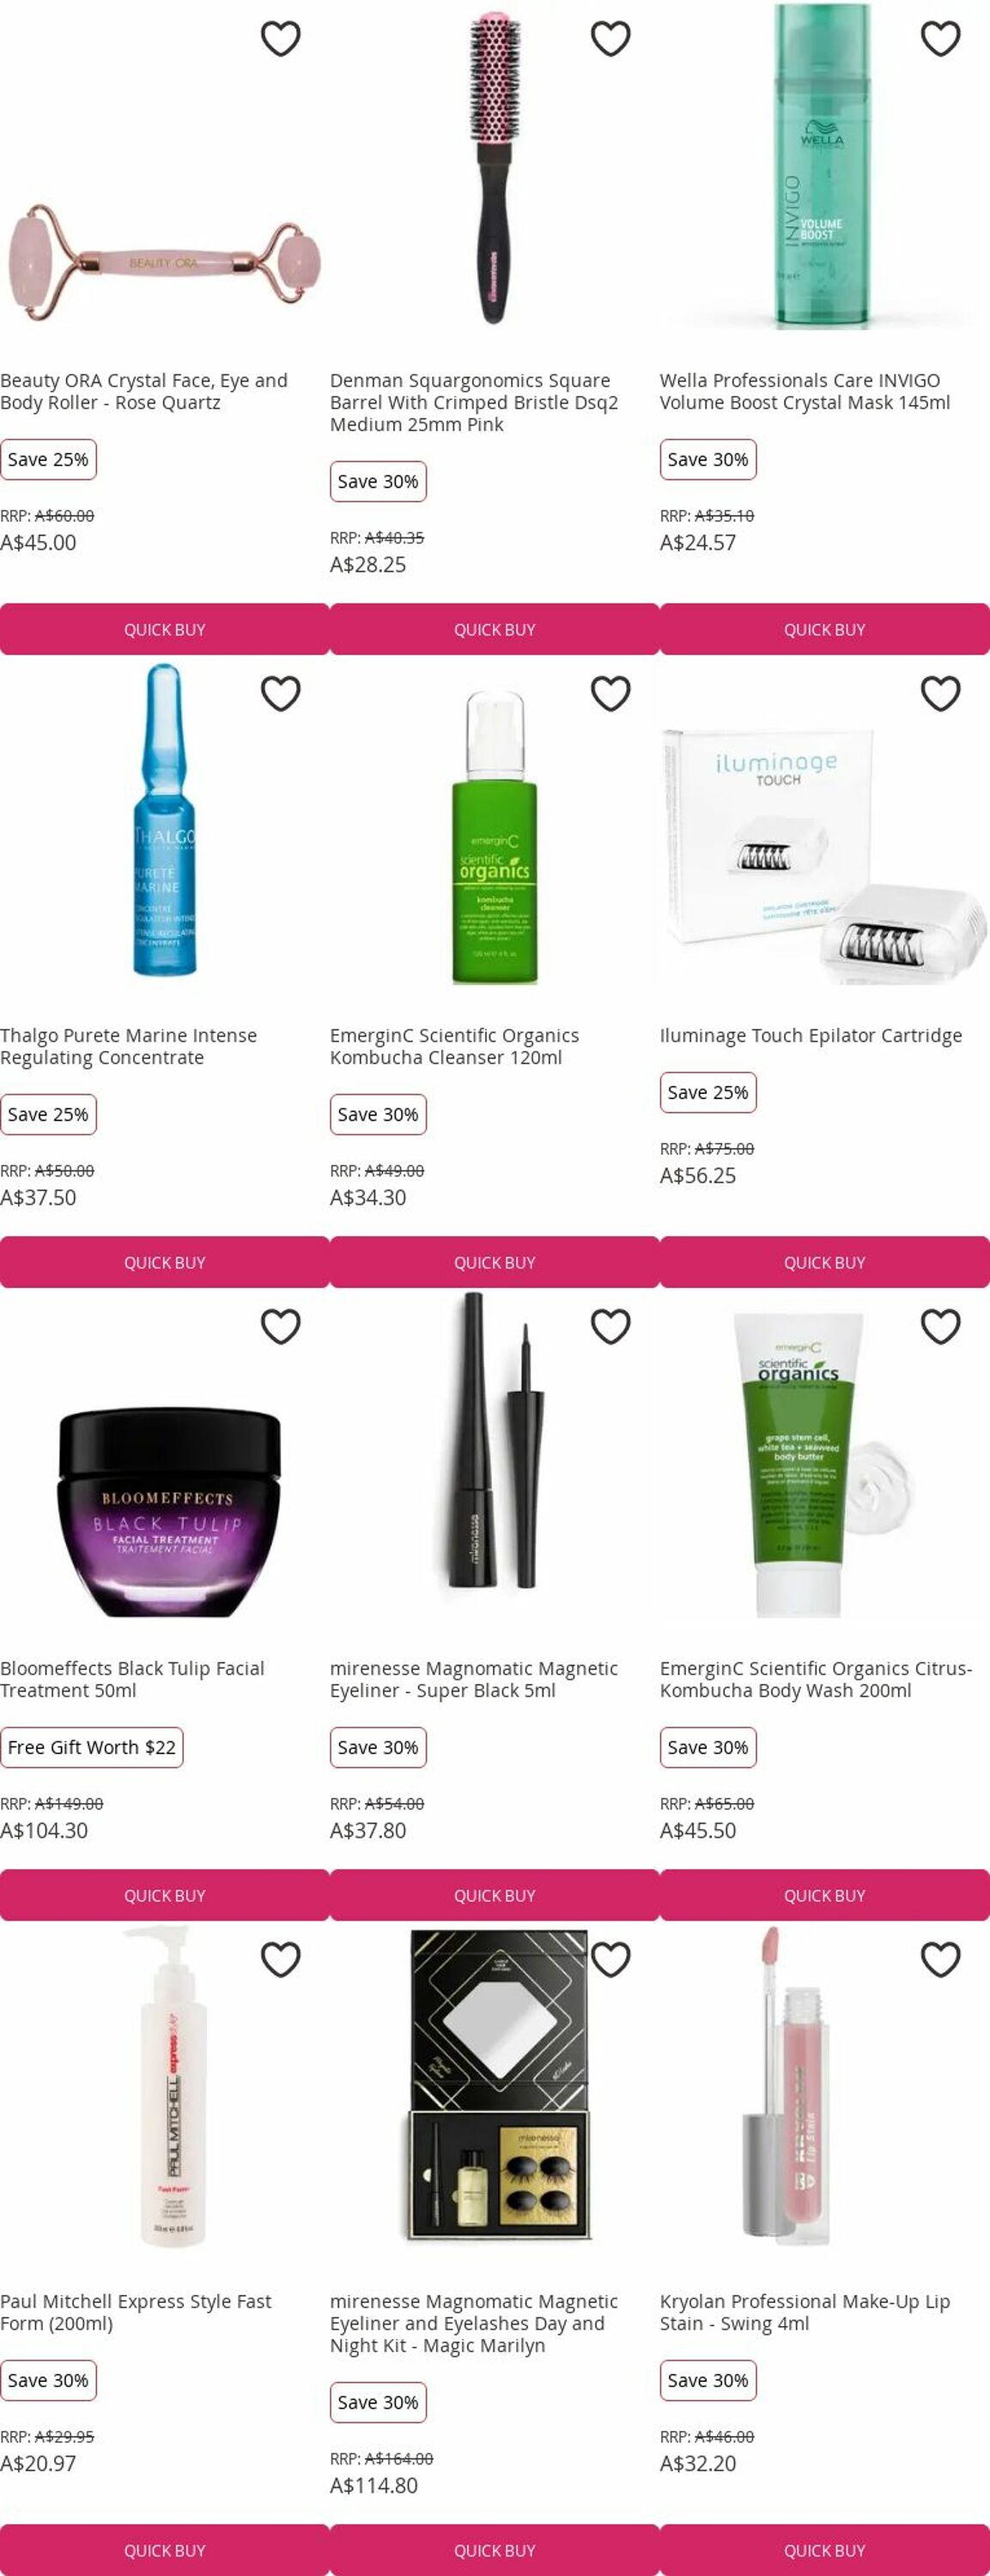Click heart icon on Wella INVIGO mask
This screenshot has height=2576, width=990.
pos(940,39)
